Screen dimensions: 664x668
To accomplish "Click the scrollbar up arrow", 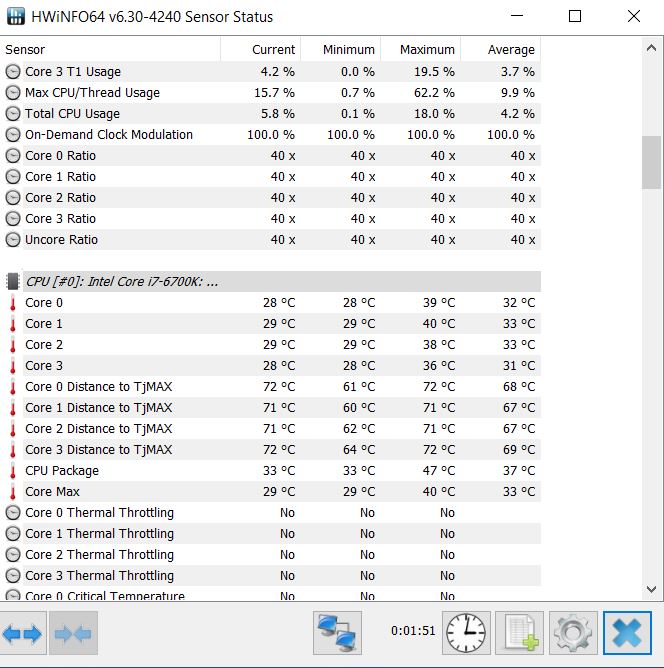I will tap(651, 48).
